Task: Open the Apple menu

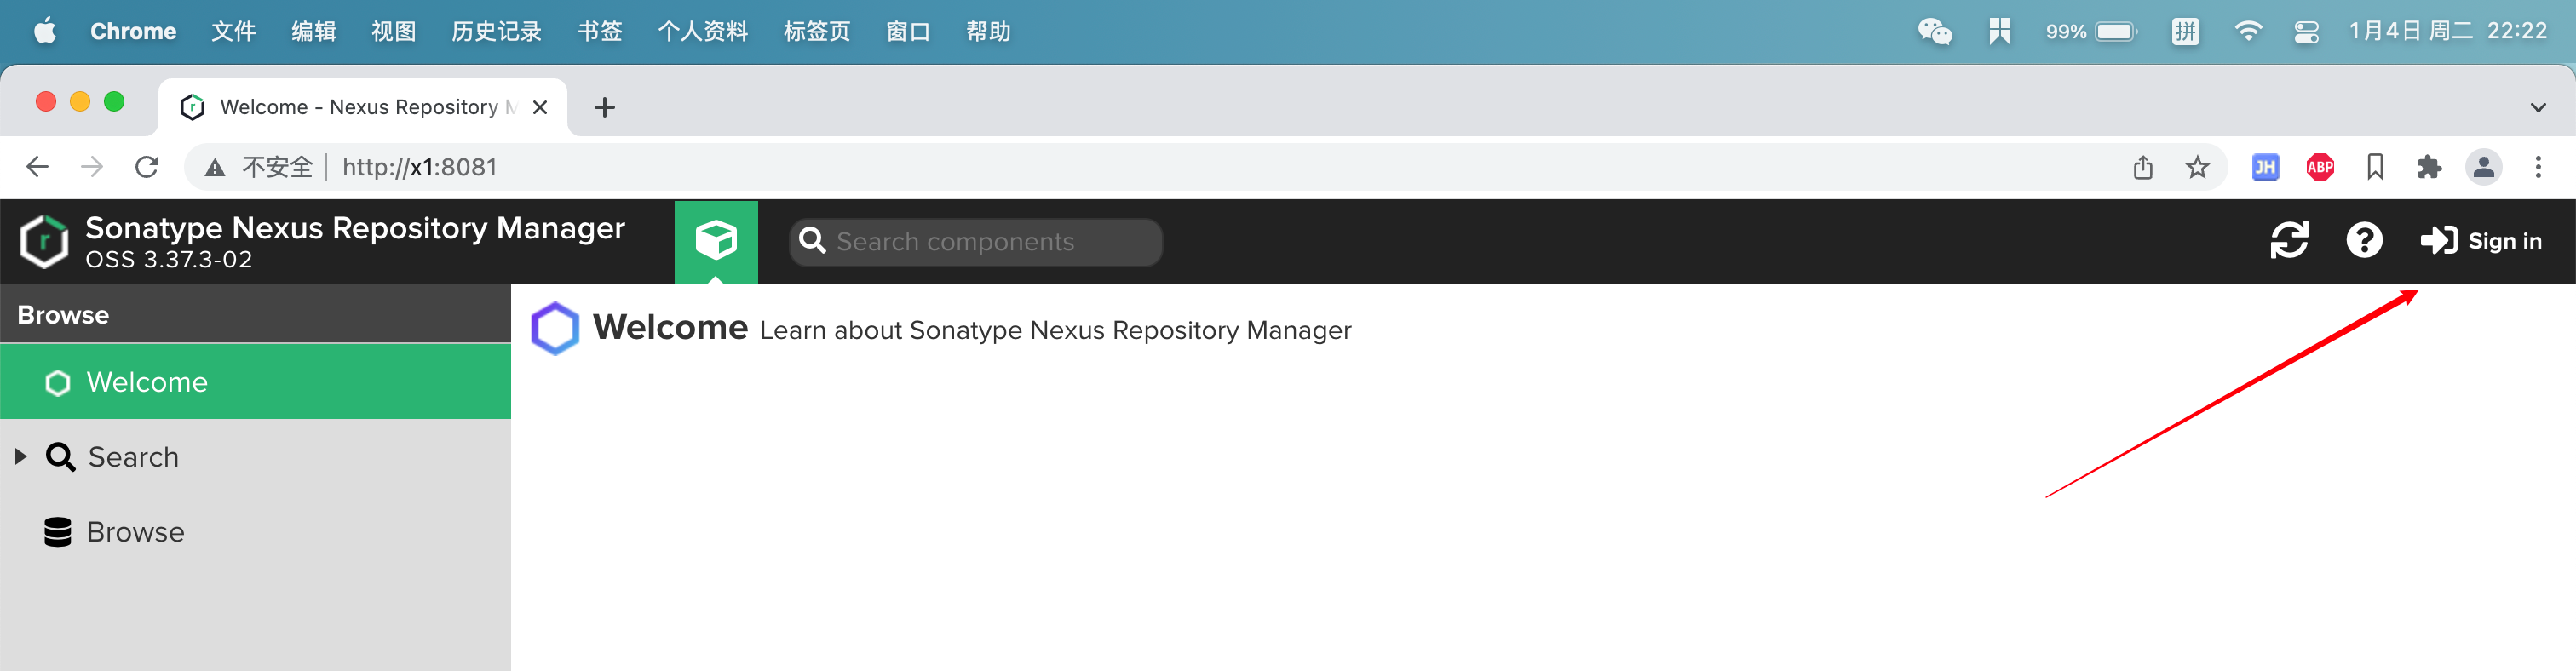Action: click(44, 31)
